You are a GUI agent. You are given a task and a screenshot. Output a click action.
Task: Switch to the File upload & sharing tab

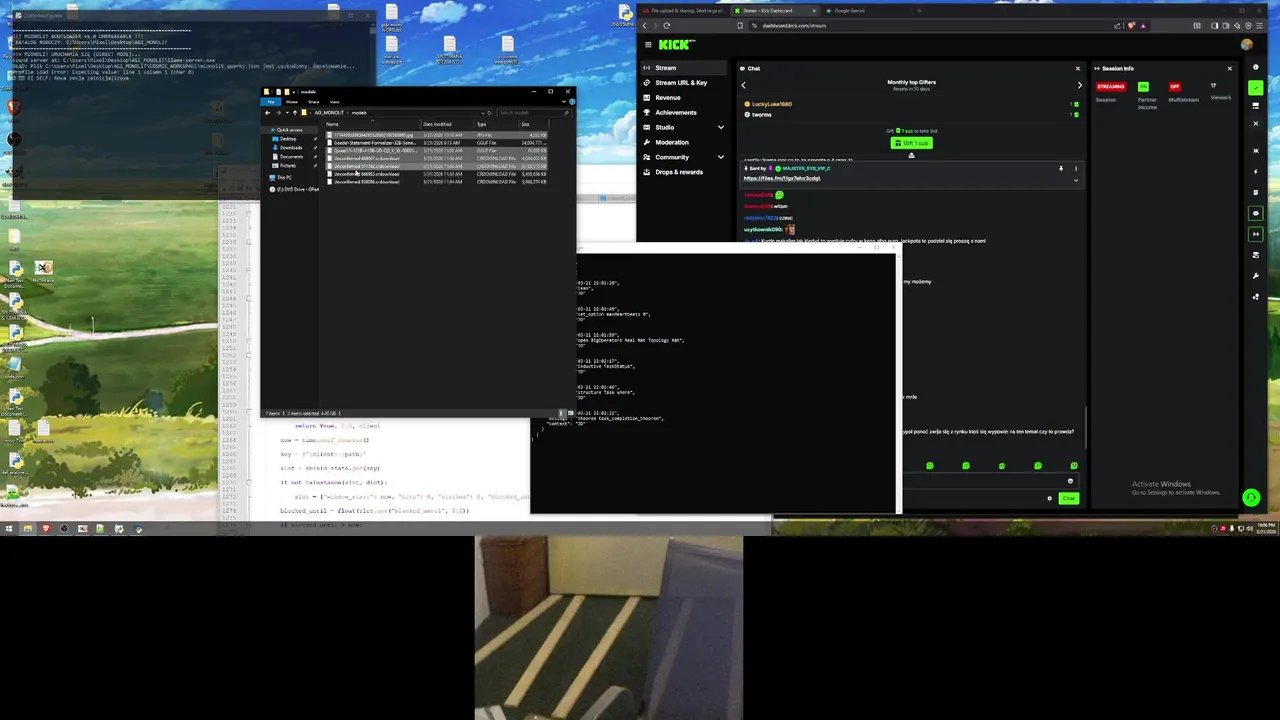tap(683, 10)
